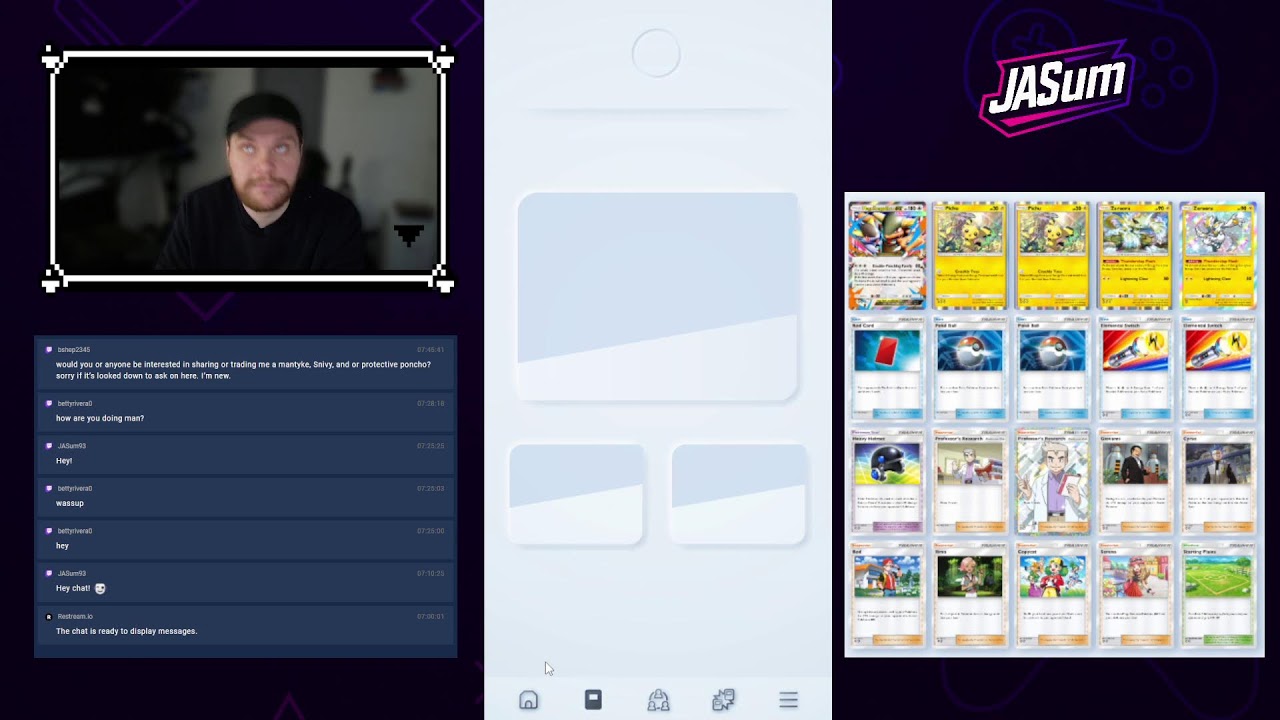Click the timestamp 07:25:03
The width and height of the screenshot is (1280, 720).
[431, 489]
